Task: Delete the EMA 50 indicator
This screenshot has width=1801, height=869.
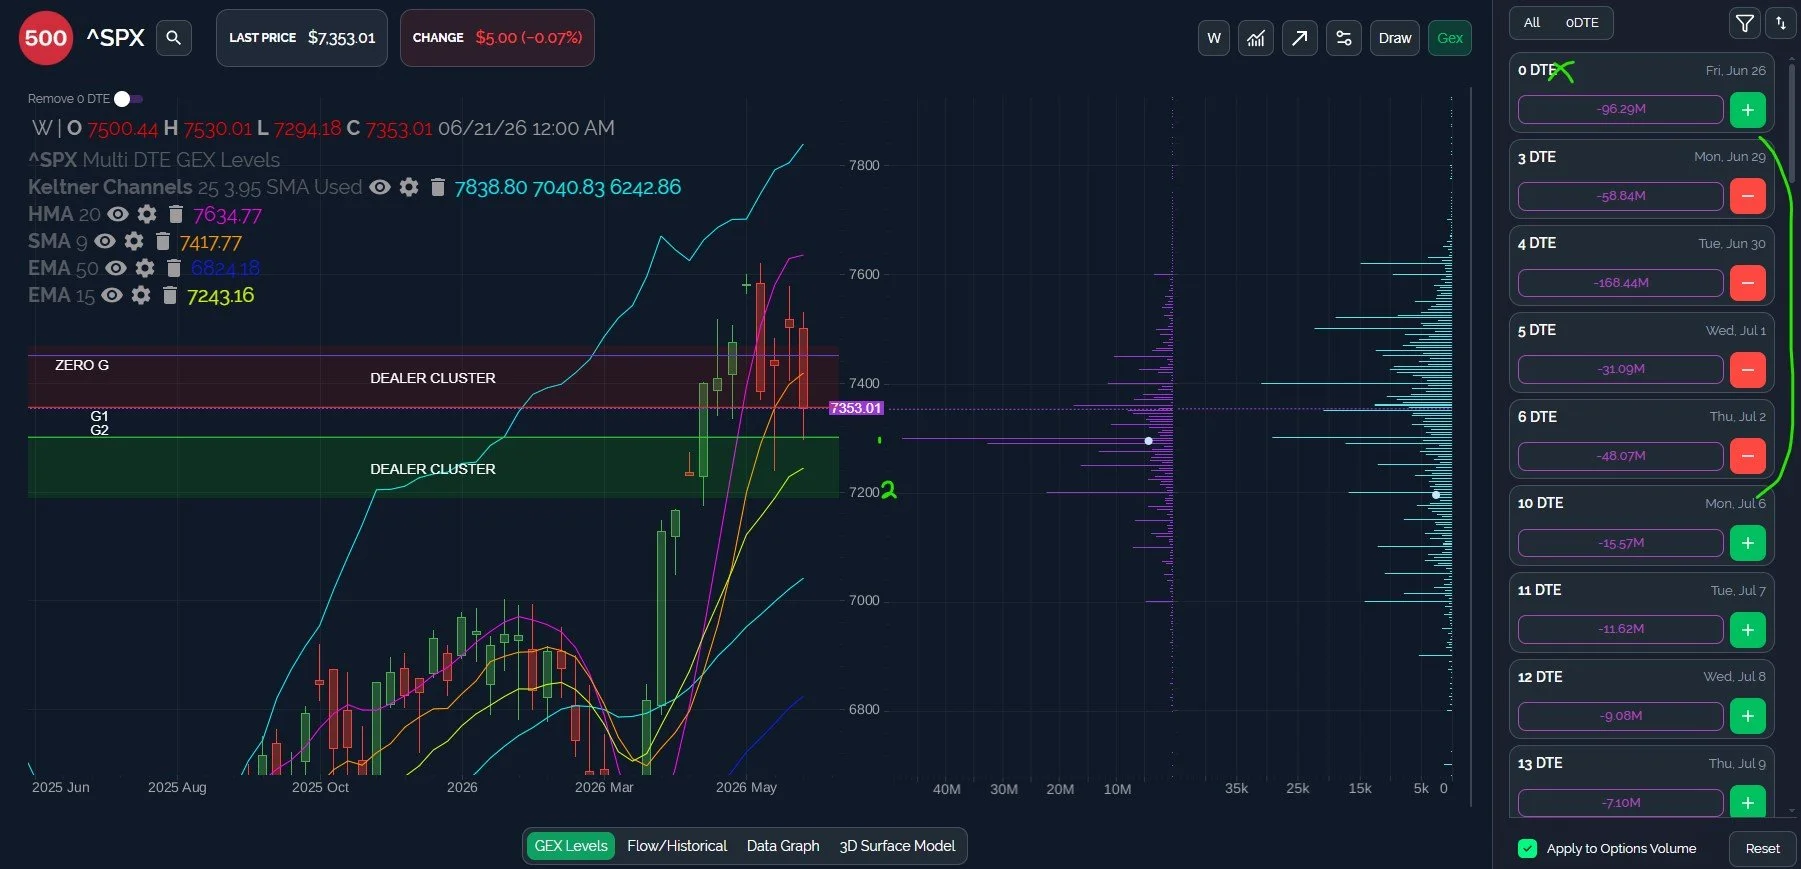Action: pyautogui.click(x=173, y=268)
